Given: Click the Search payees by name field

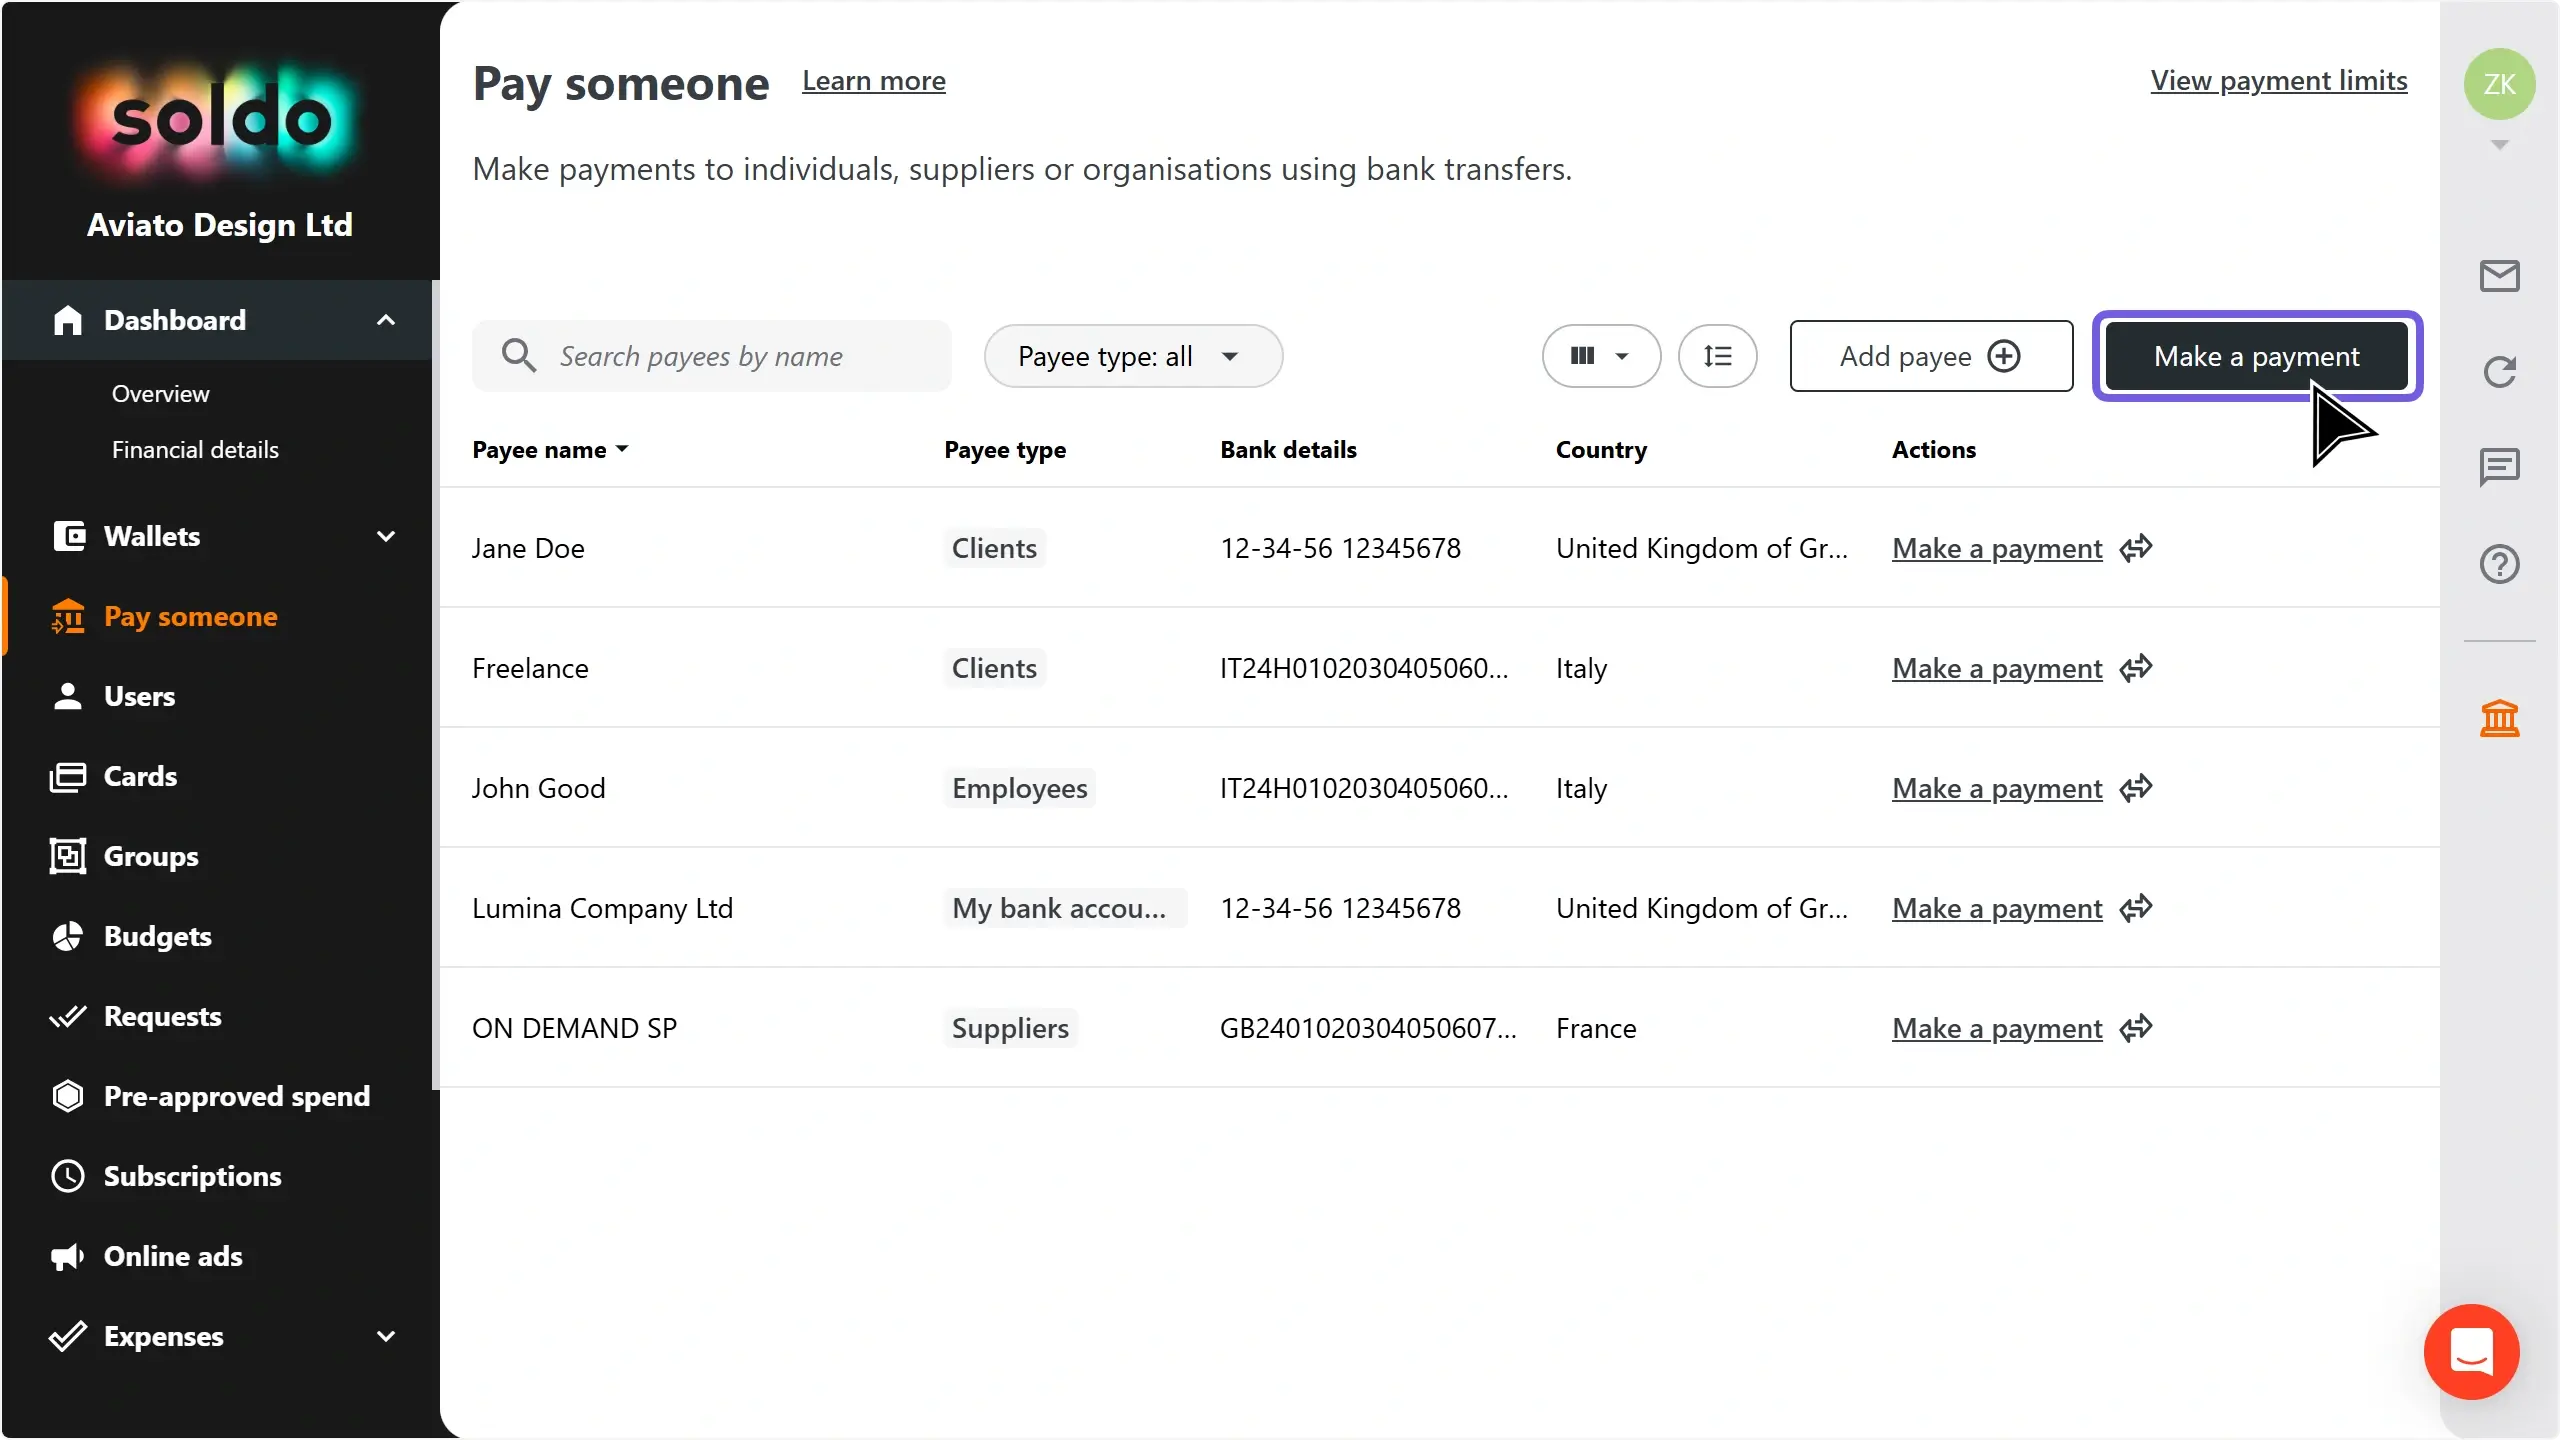Looking at the screenshot, I should (712, 356).
